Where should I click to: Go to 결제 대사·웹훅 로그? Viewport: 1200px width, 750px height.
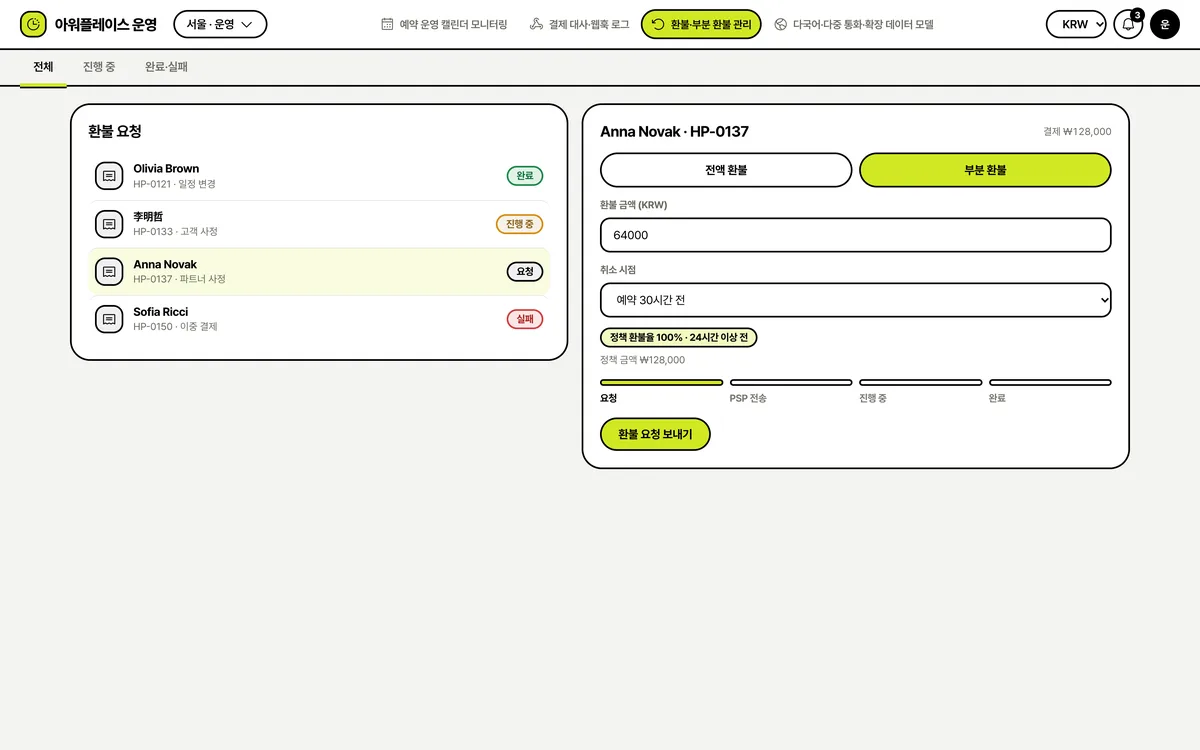[579, 24]
